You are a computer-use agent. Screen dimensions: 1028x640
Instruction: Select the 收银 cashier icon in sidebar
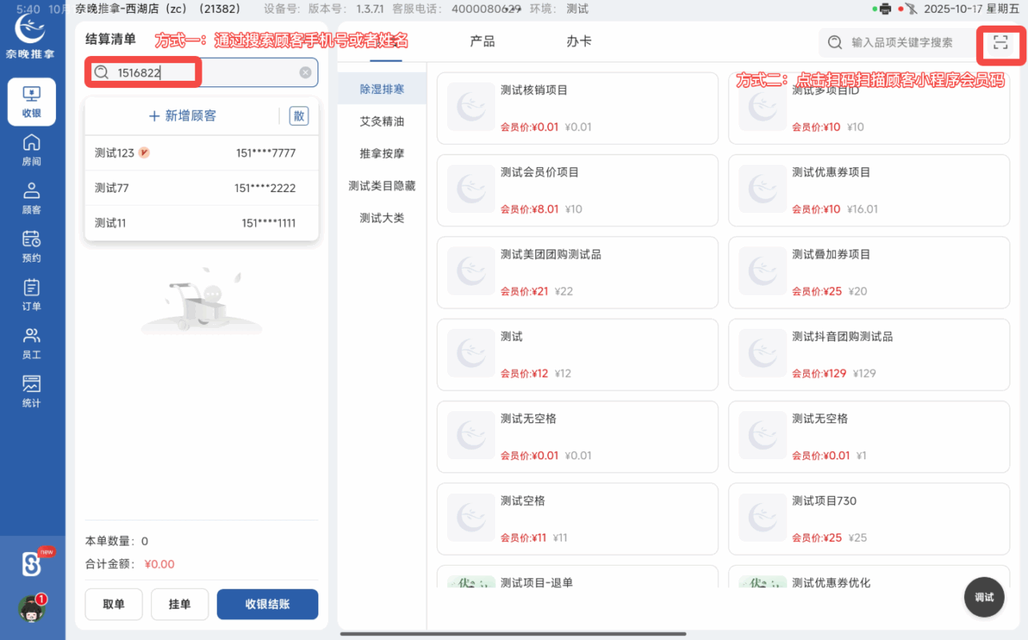(31, 101)
